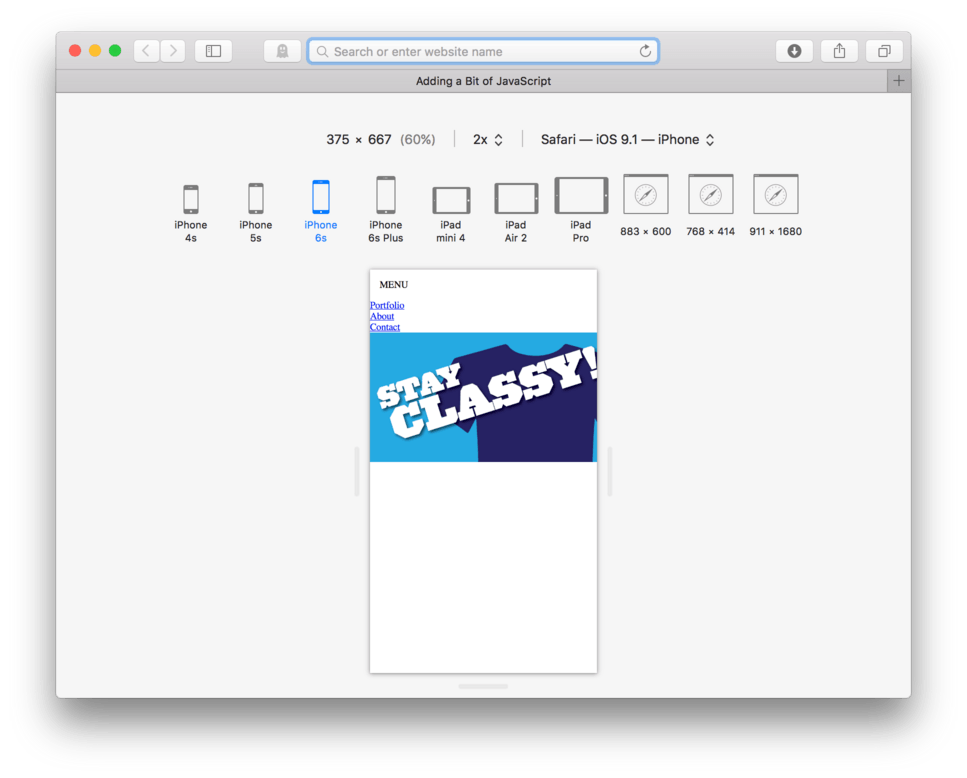Click the 375 × 667 dimensions text
The width and height of the screenshot is (967, 778).
359,140
